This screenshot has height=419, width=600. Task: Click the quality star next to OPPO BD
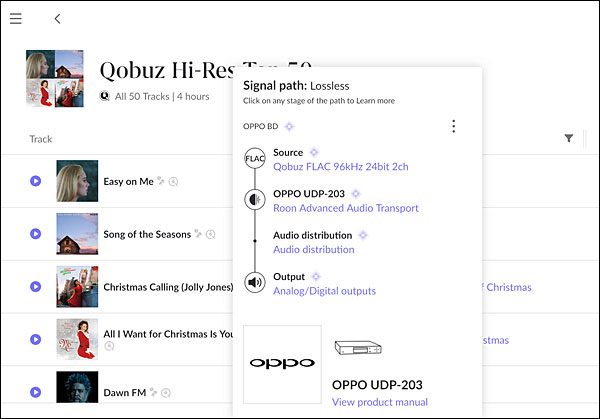pos(289,126)
